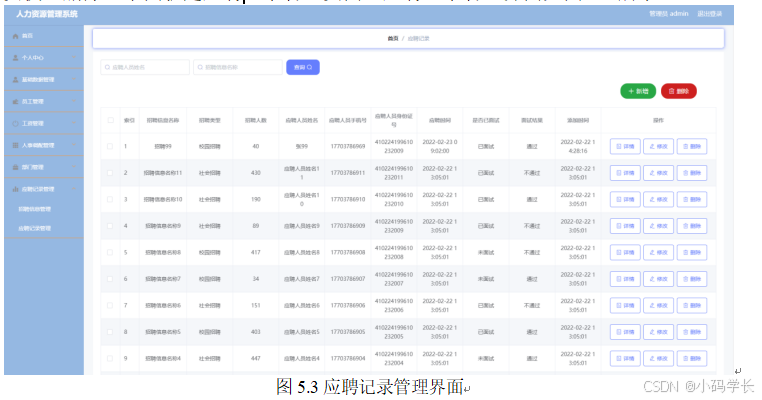Open 详情 details for row 8
Viewport: 762px width, 400px height.
click(x=625, y=332)
